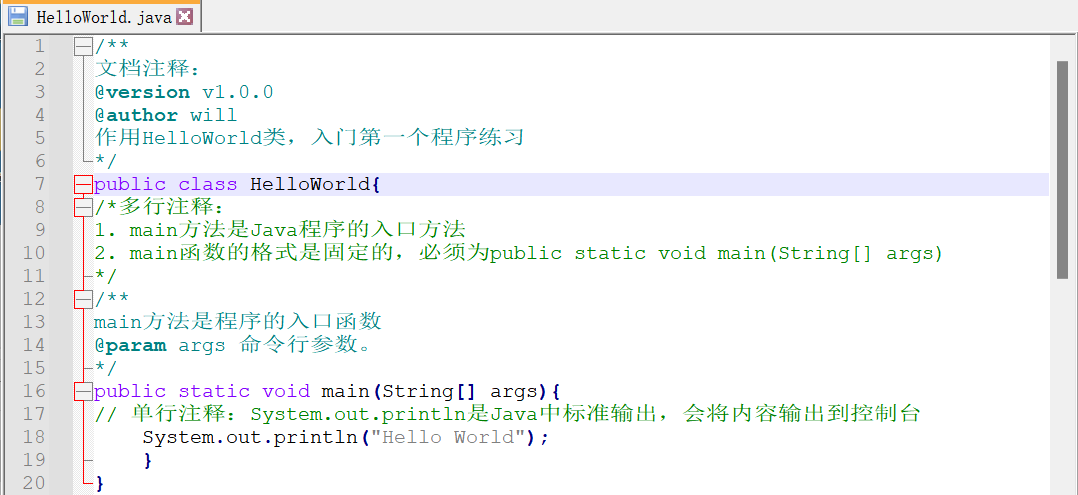Click the 'v1.0.0' version text
This screenshot has width=1078, height=495.
click(238, 92)
